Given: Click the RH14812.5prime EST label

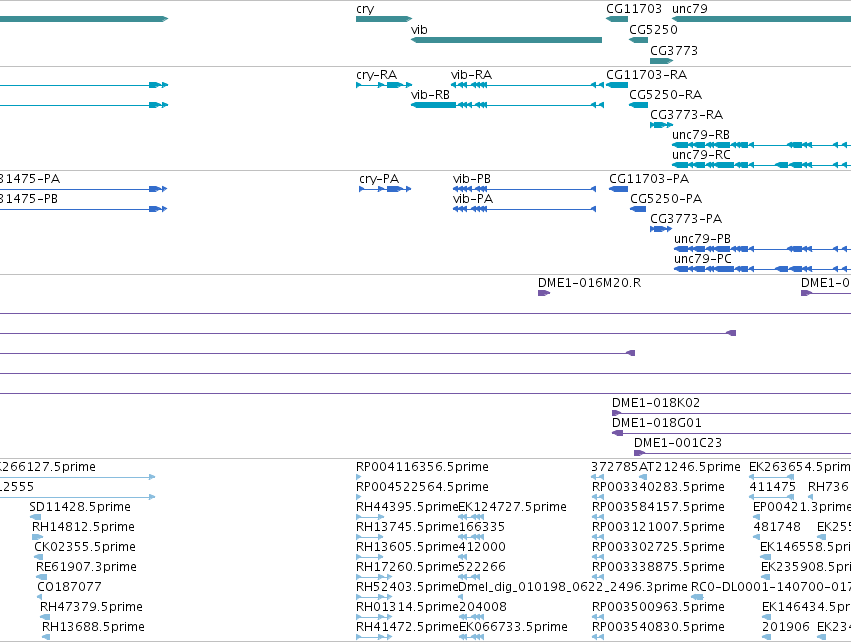Looking at the screenshot, I should (x=83, y=527).
